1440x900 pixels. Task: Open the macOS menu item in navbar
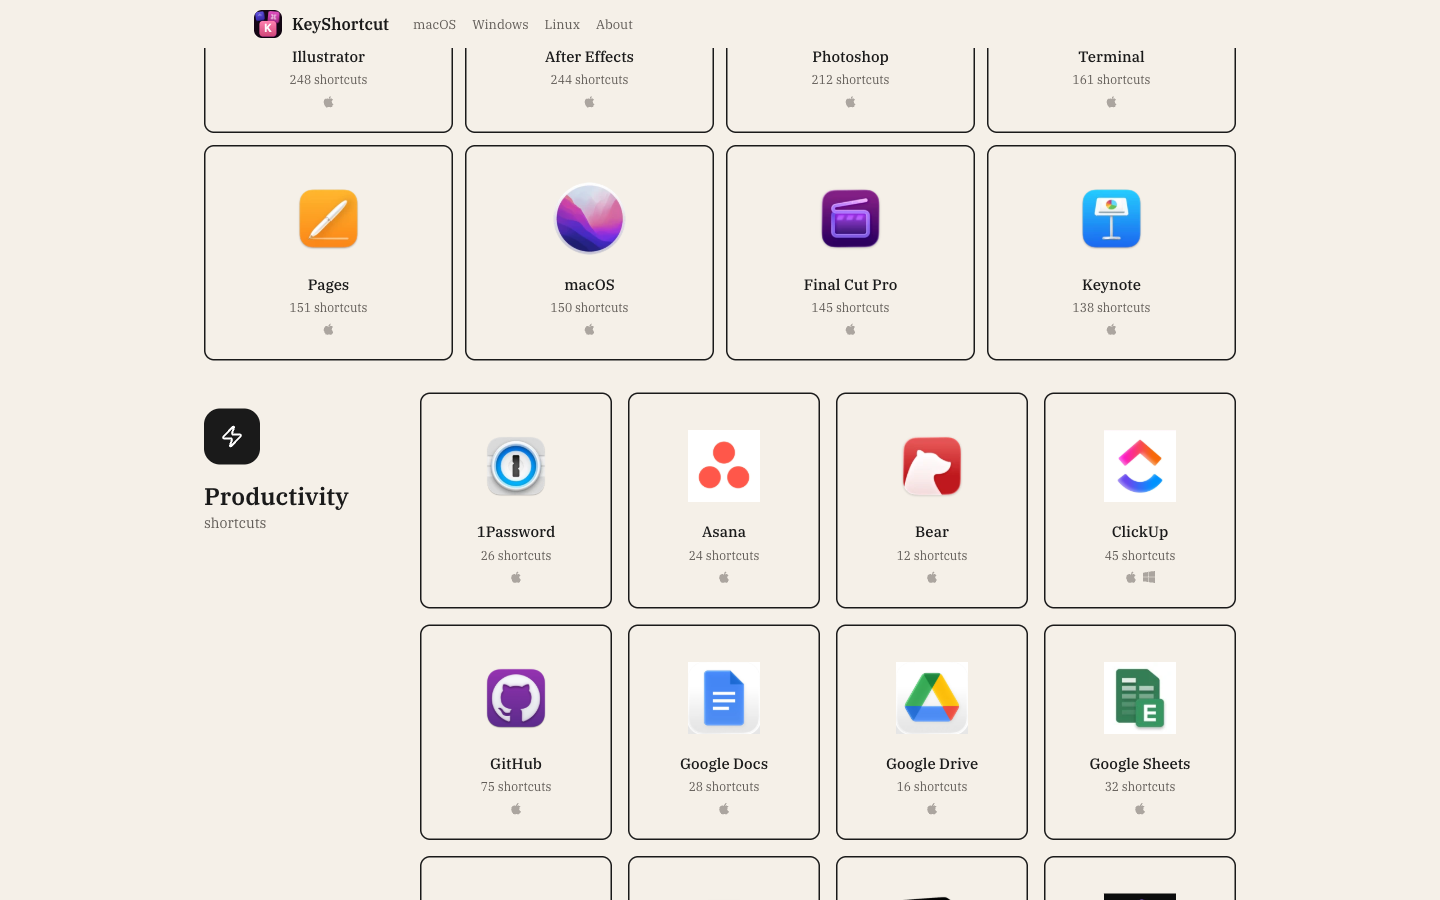click(435, 24)
